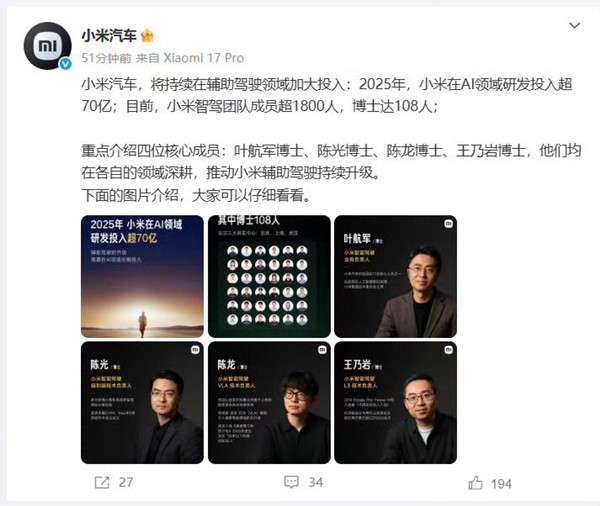Click the repost share icon
The width and height of the screenshot is (600, 506).
pos(102,482)
